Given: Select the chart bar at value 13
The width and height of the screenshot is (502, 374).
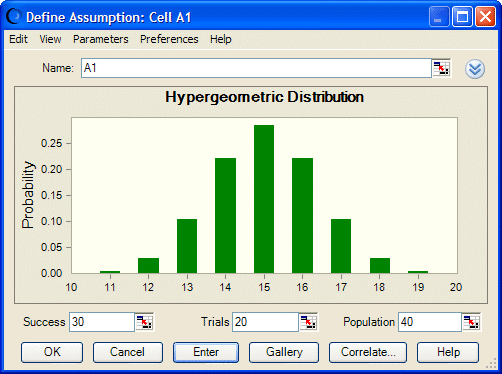Looking at the screenshot, I should tap(187, 246).
